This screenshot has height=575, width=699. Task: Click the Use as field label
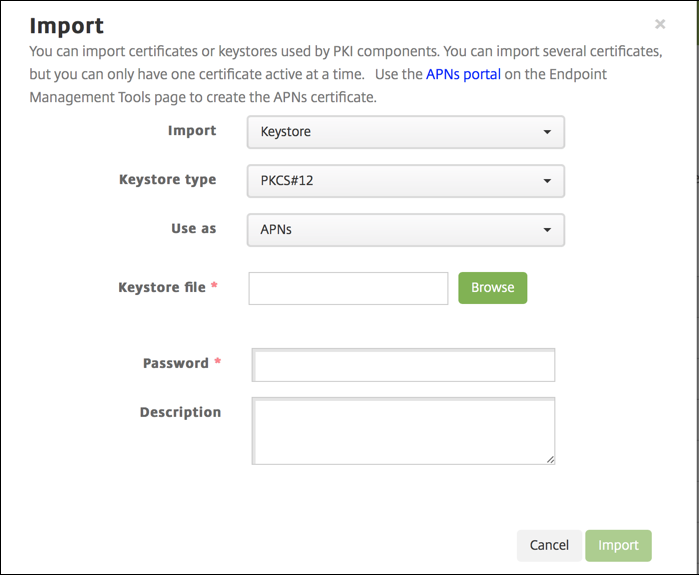[x=193, y=229]
